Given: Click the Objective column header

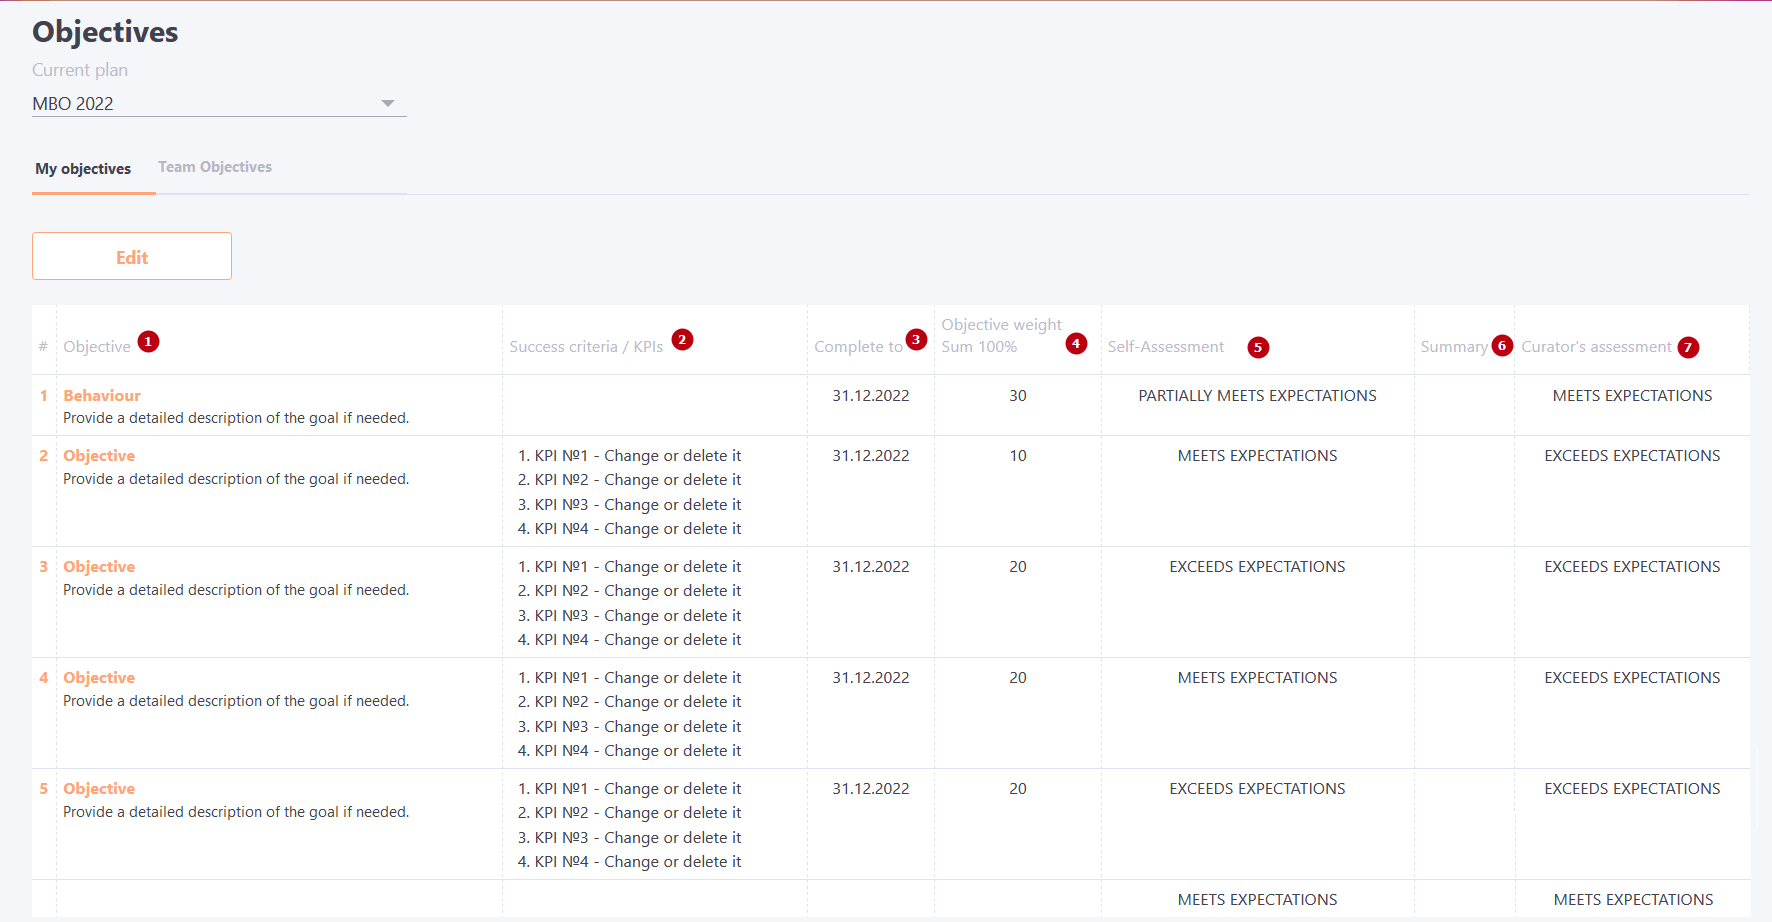Looking at the screenshot, I should (x=97, y=347).
